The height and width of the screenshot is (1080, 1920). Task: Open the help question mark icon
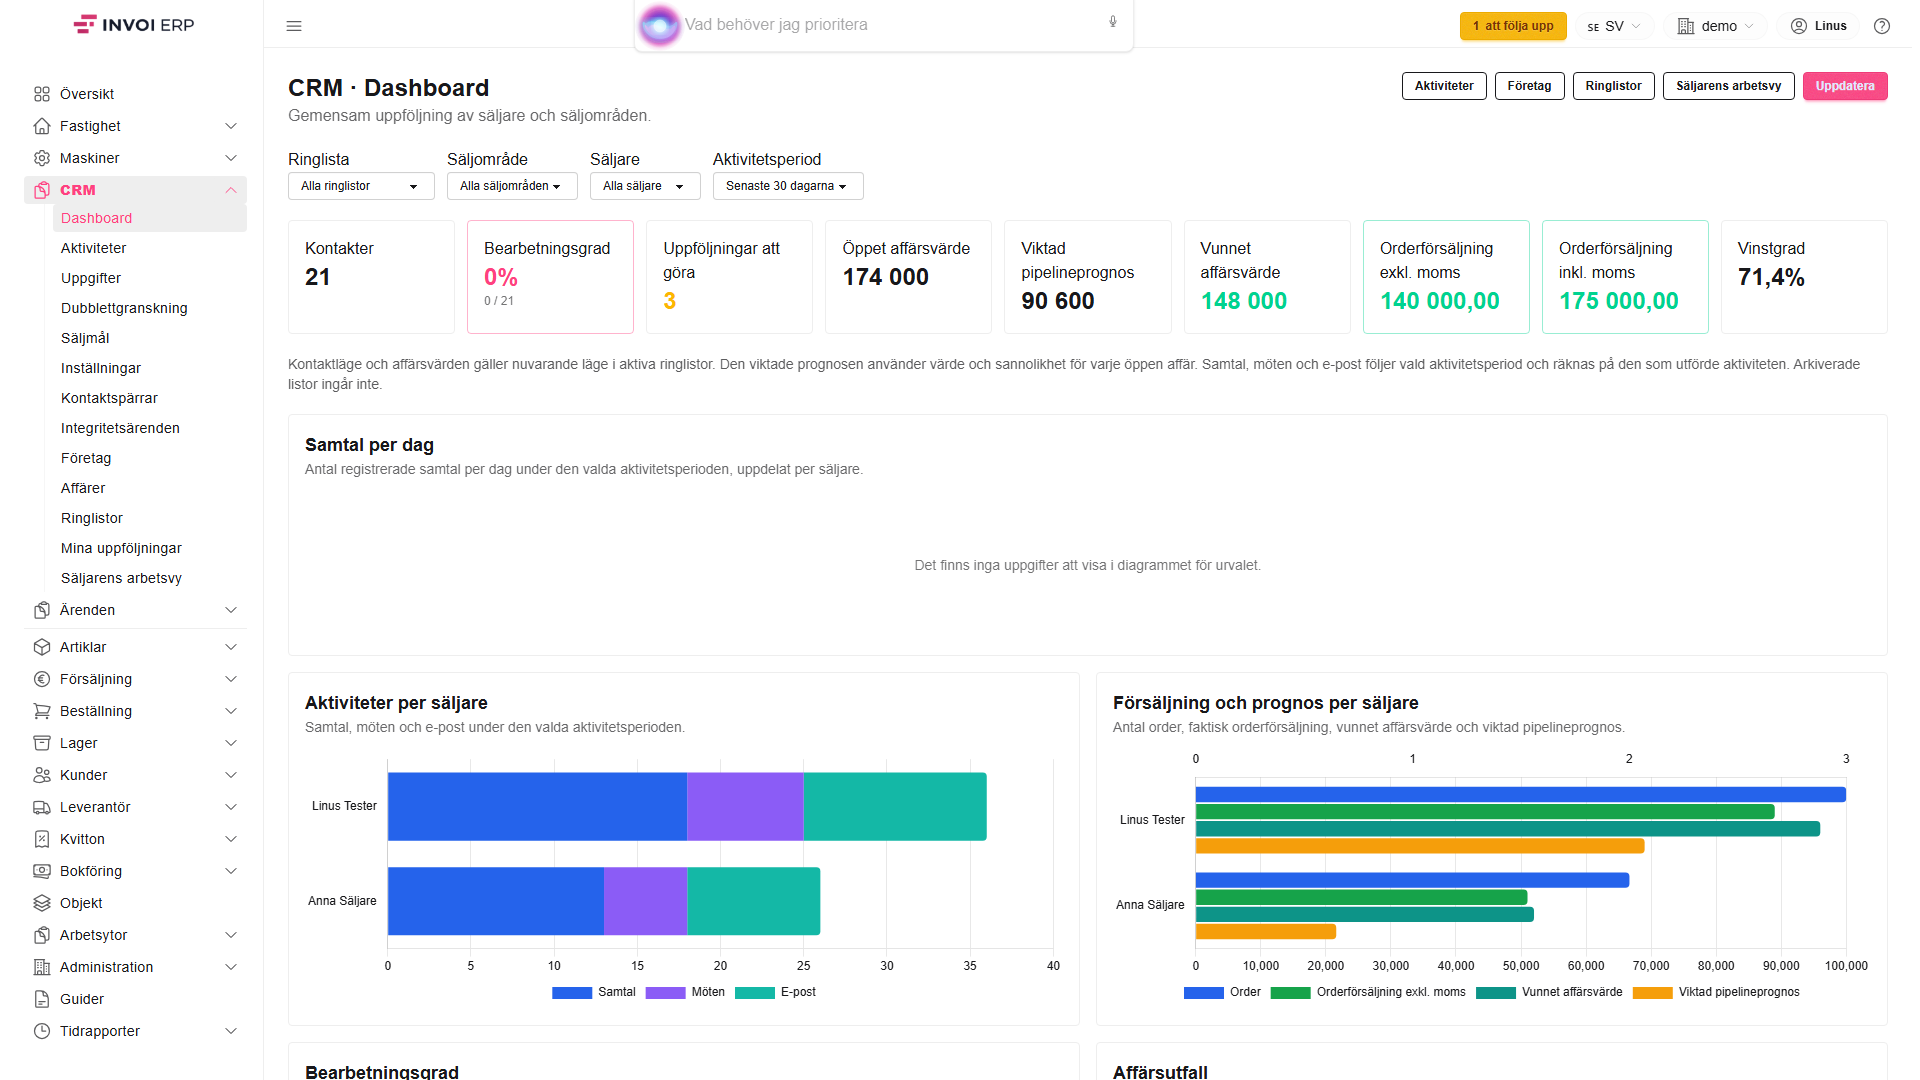1882,26
